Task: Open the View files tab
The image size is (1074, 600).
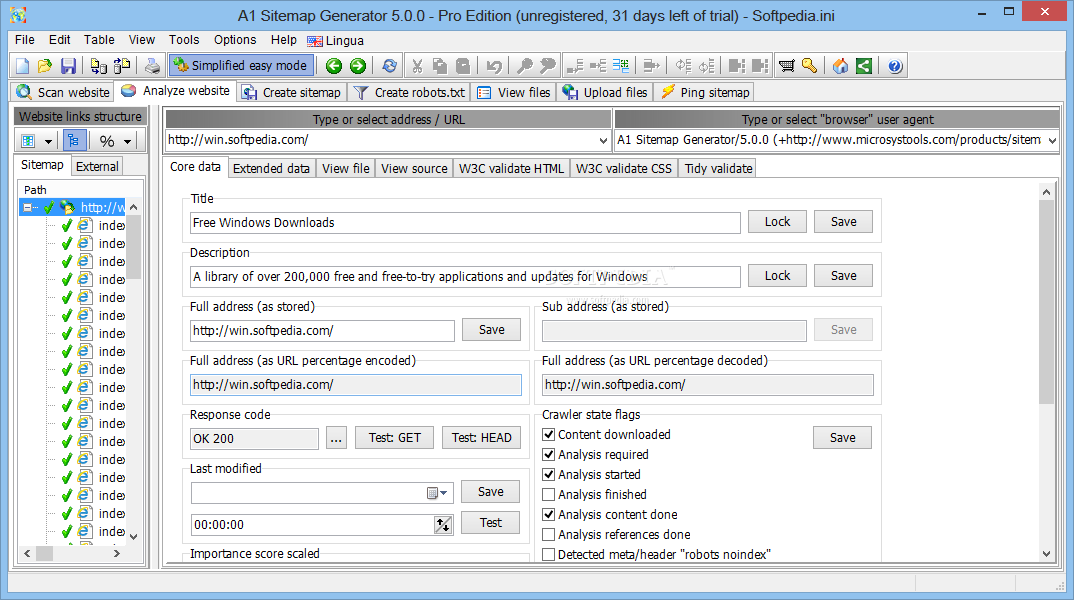Action: point(514,92)
